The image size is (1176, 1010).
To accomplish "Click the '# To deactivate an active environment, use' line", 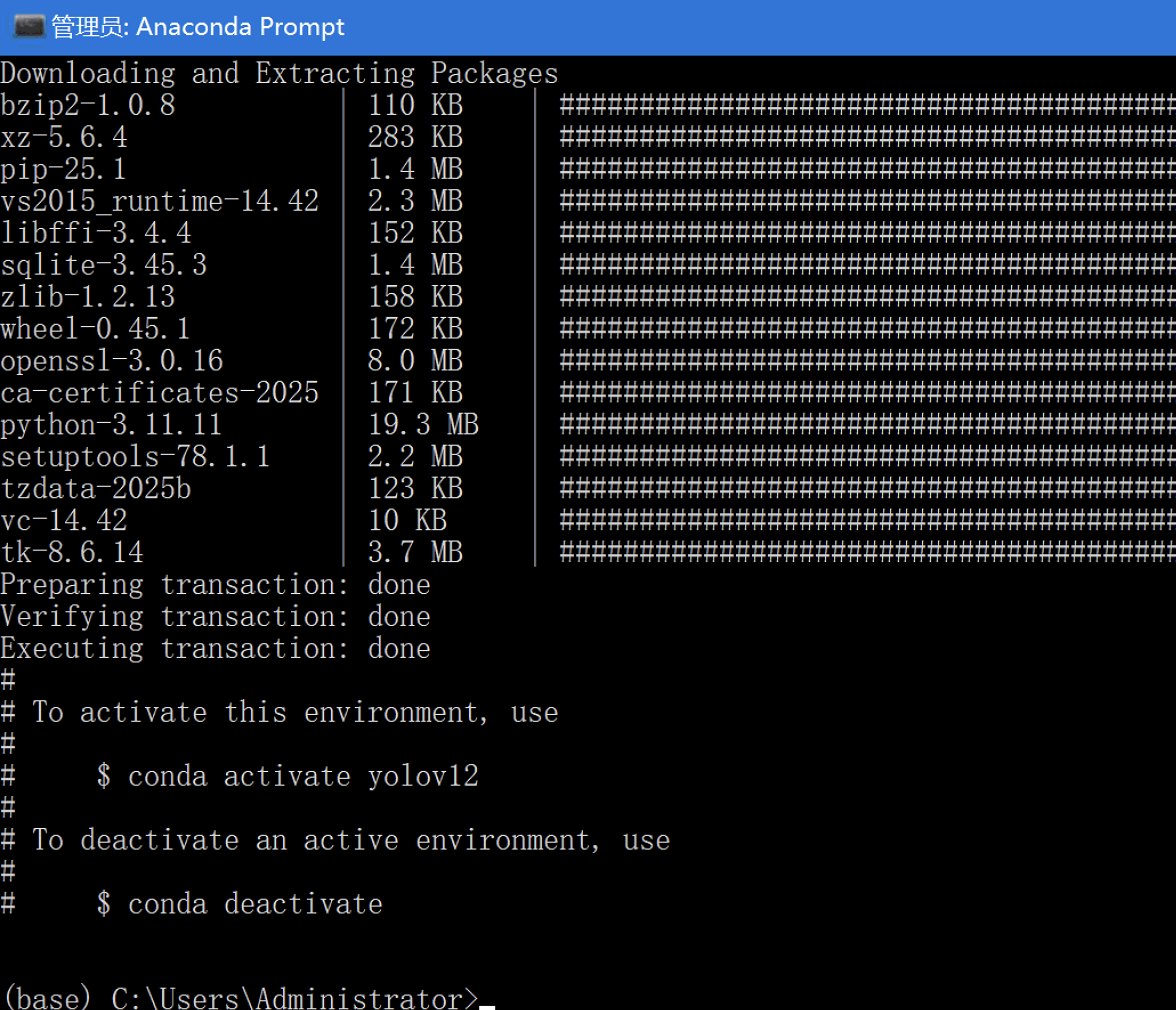I will 335,841.
